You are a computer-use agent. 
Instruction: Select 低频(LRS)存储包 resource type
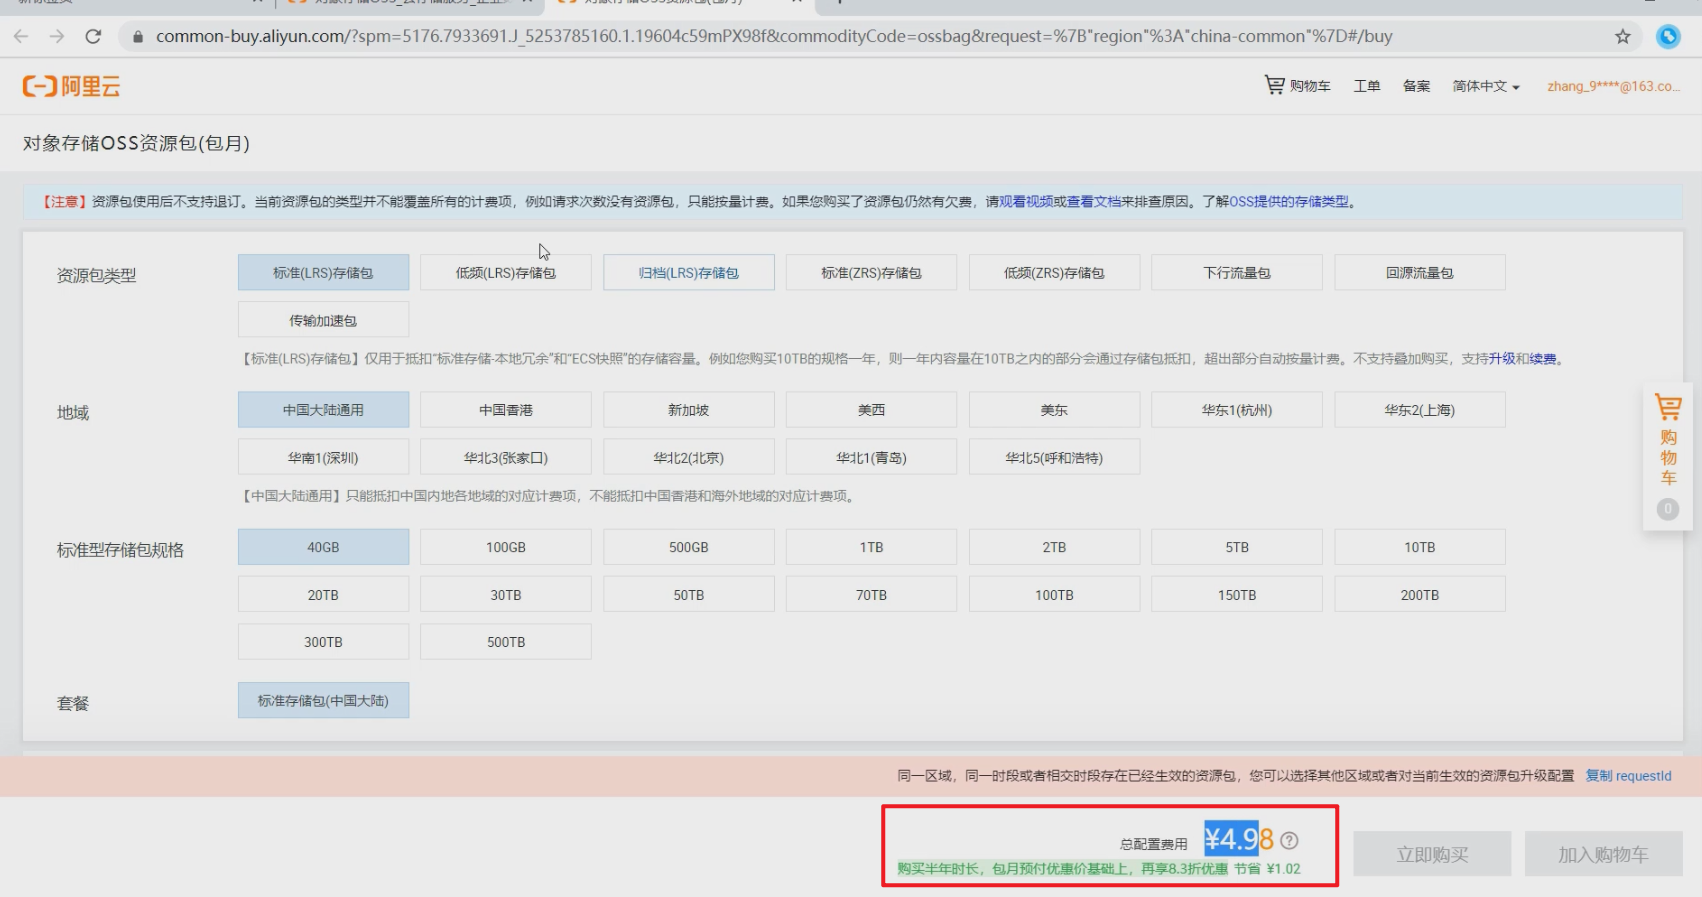tap(505, 273)
